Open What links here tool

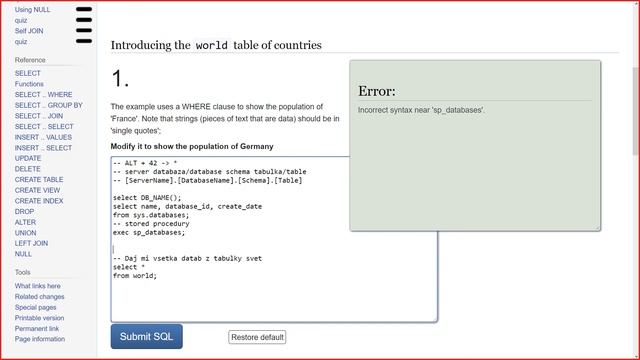[x=38, y=286]
